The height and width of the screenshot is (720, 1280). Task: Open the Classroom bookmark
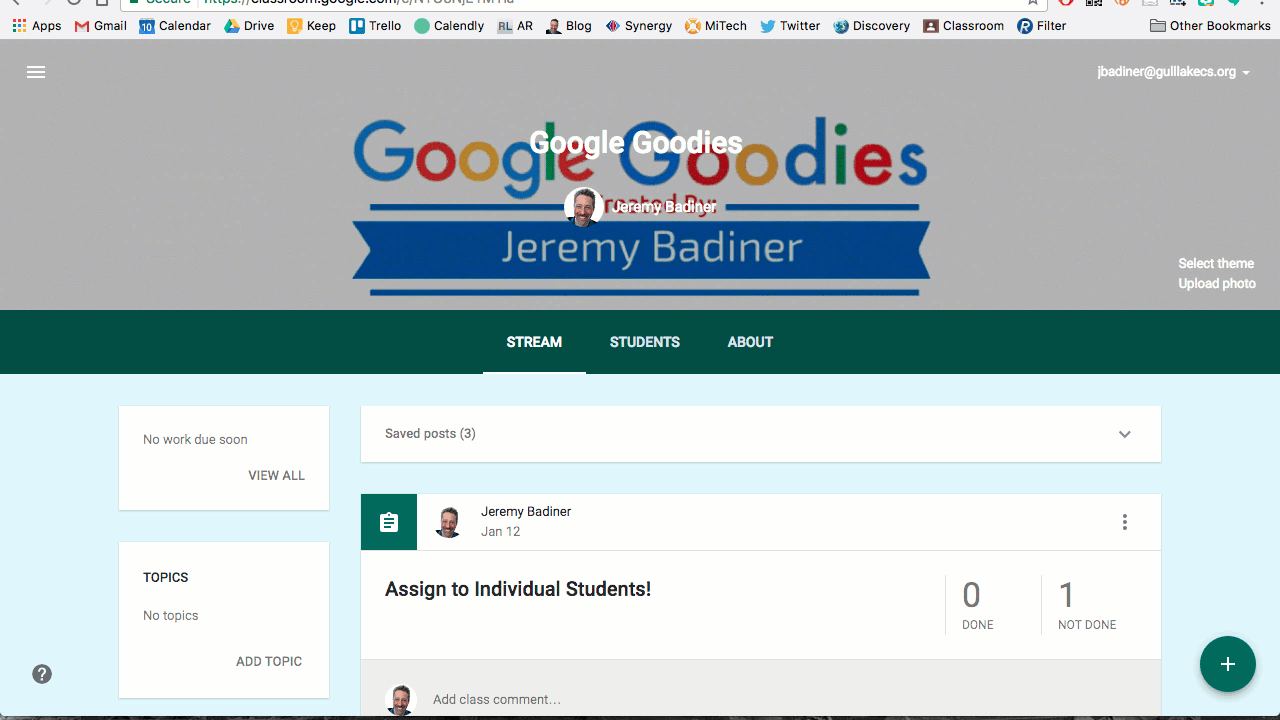(x=964, y=26)
